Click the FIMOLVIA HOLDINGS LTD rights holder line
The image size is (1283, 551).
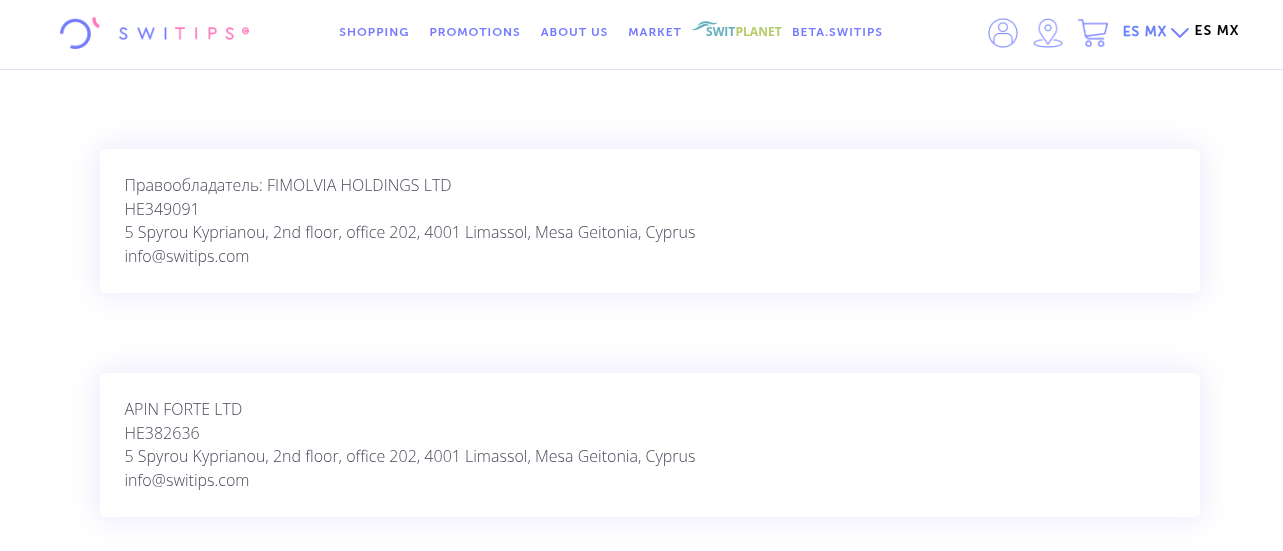(288, 185)
